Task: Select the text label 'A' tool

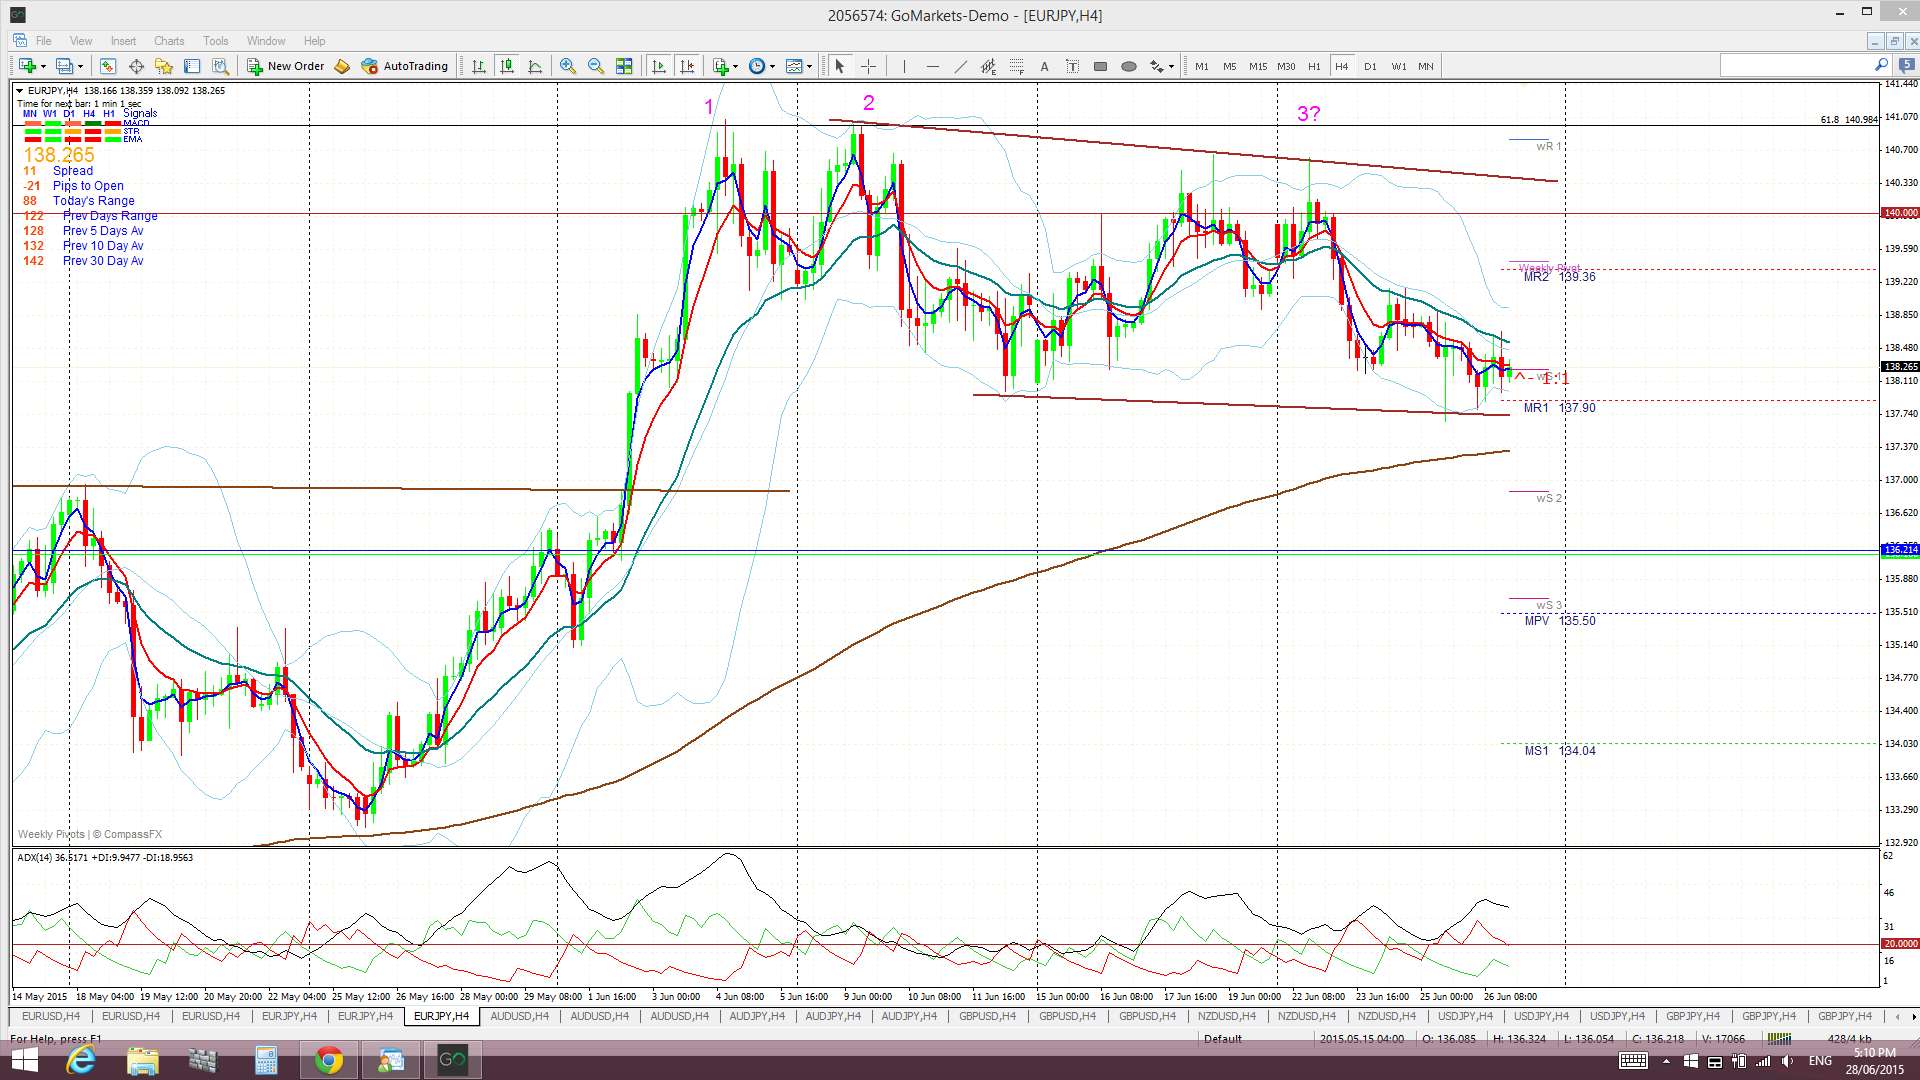Action: point(1044,66)
